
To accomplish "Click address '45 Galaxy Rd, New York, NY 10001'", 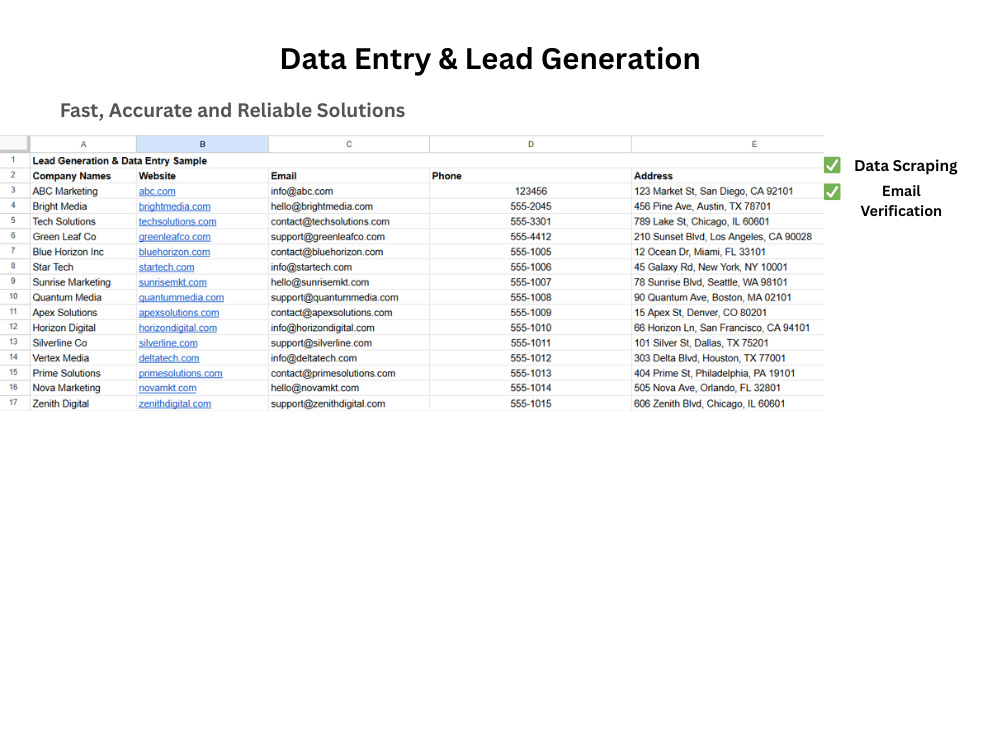I will tap(728, 267).
